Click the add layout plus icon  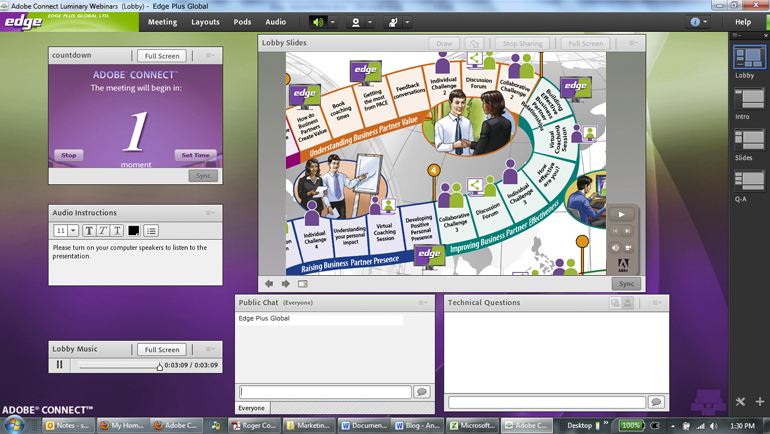coord(760,402)
